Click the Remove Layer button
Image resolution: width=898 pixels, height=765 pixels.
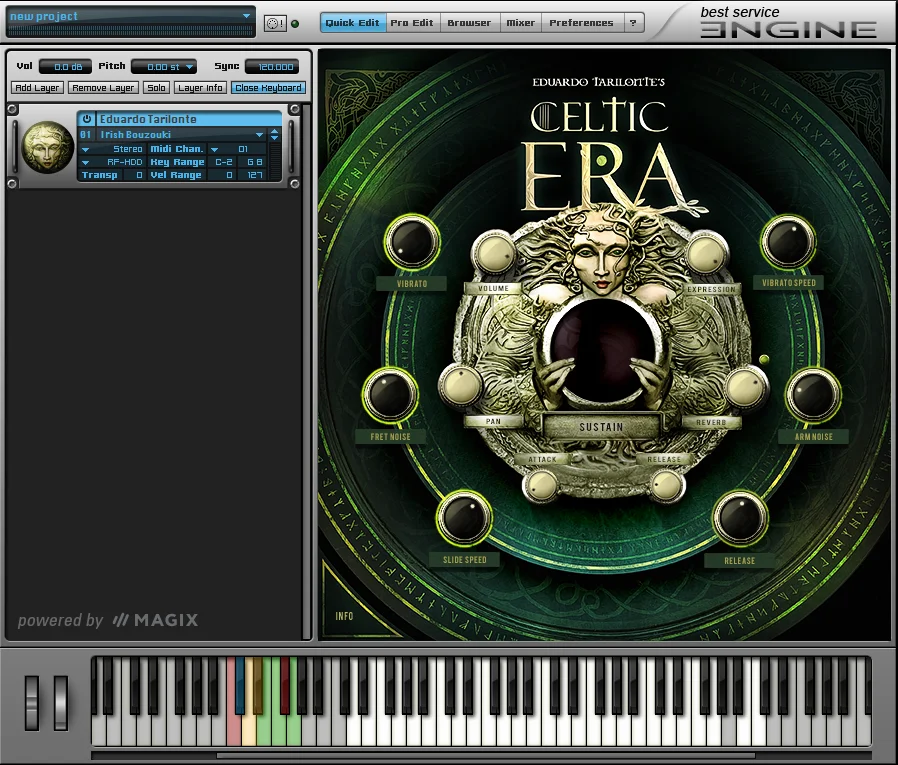click(103, 88)
